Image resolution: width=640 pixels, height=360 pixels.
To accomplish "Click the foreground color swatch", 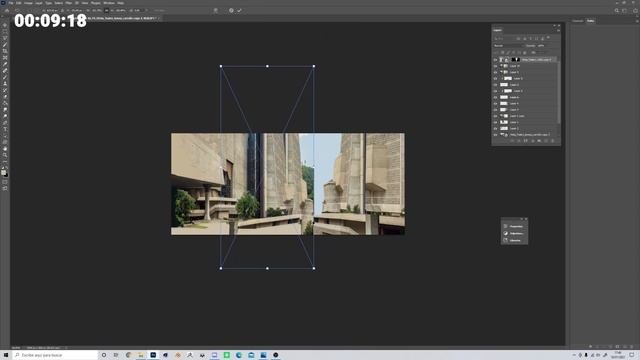I will pos(4,173).
